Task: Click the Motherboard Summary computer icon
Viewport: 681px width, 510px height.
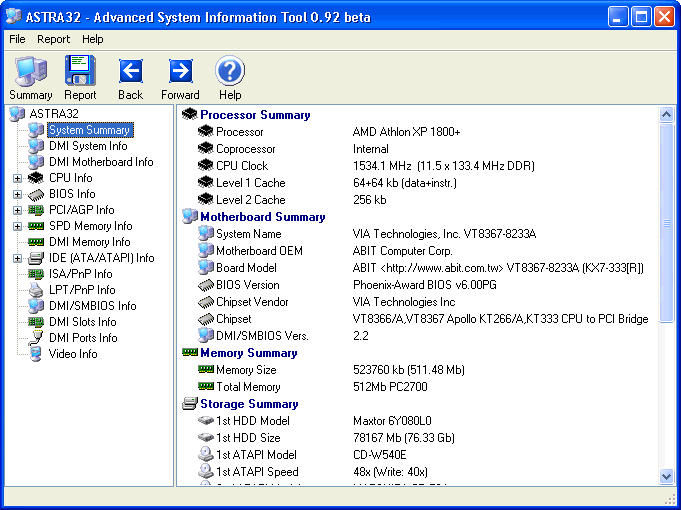Action: pos(190,216)
